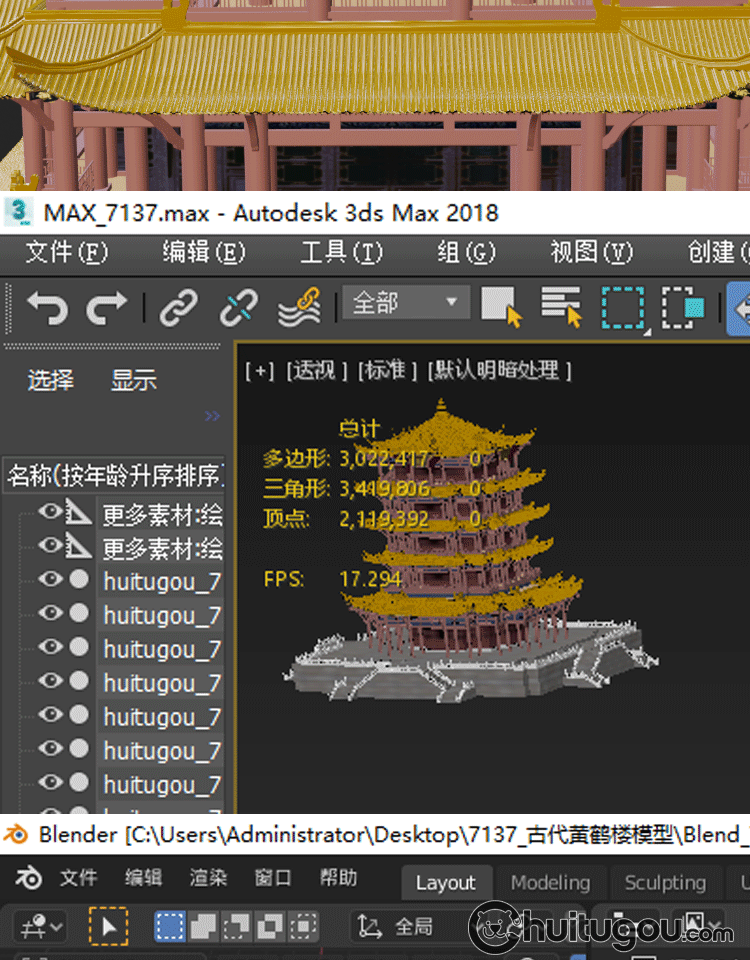Toggle eye icon of the fifth huitugou_7 row
This screenshot has width=750, height=960.
coord(50,714)
